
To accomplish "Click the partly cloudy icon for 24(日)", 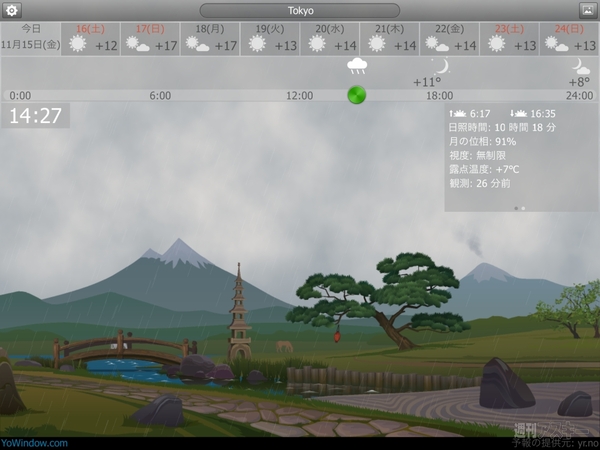I will pos(557,44).
